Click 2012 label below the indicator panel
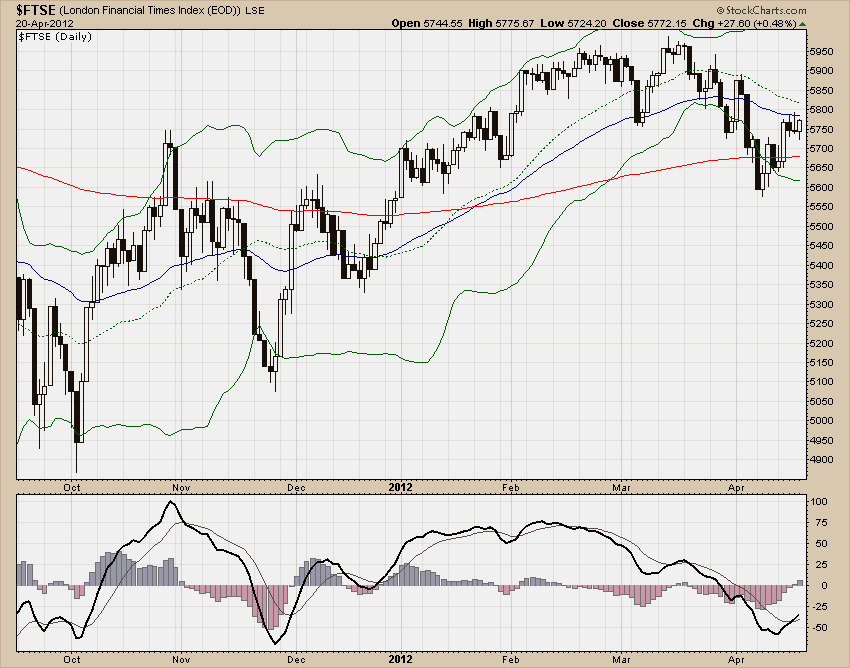 click(x=400, y=660)
